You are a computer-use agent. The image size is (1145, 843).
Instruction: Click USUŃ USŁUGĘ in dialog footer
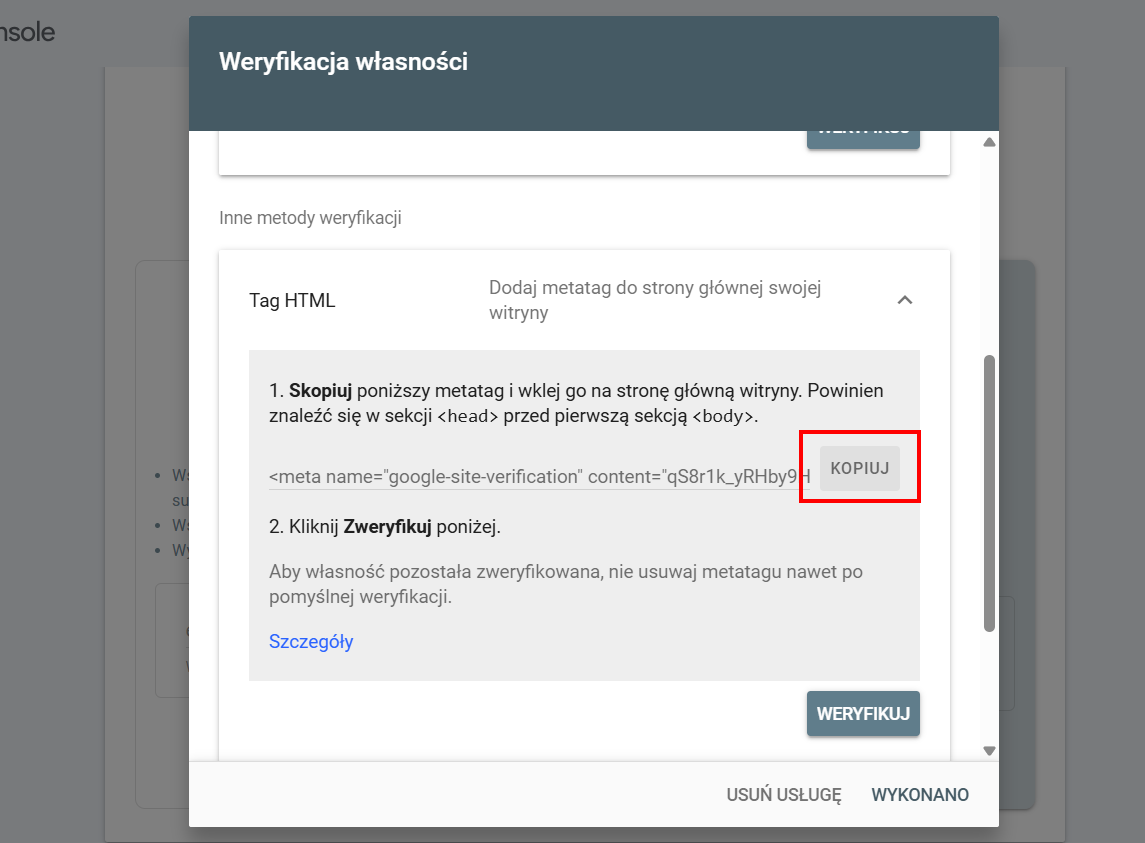784,795
